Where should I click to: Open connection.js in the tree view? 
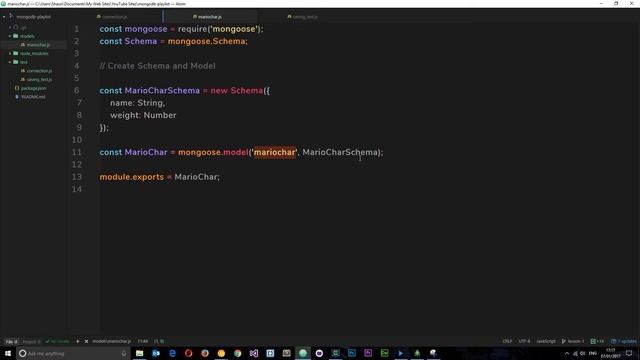click(x=39, y=71)
